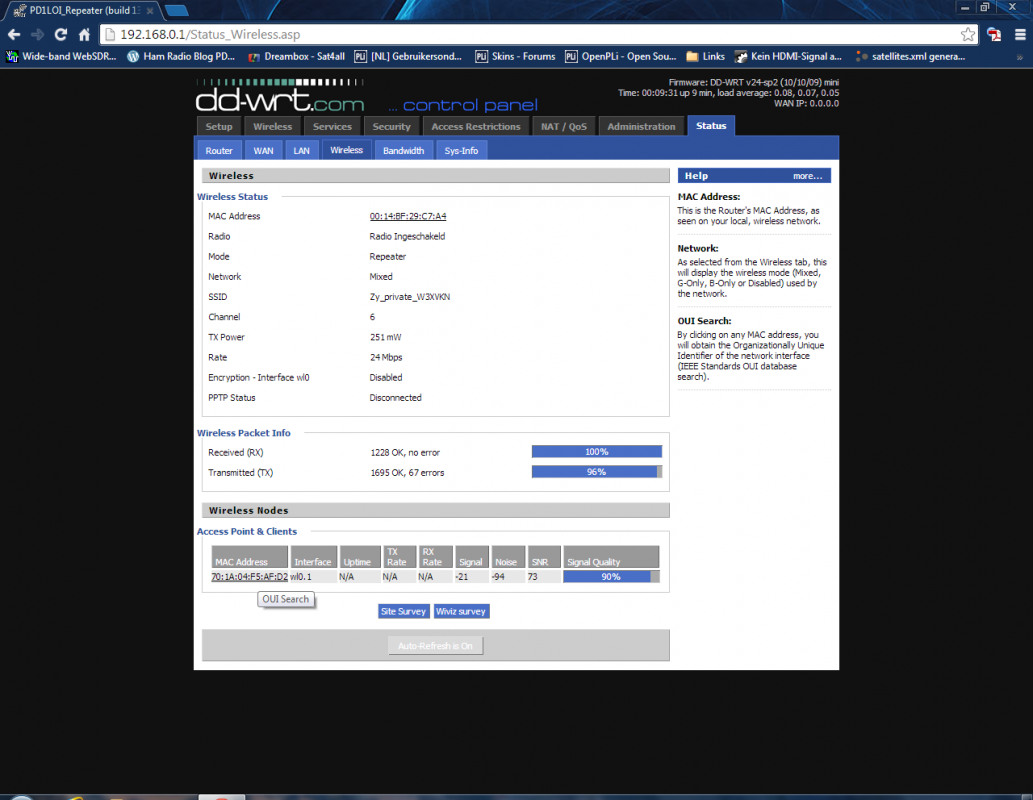Toggle the Auto-Refresh is On button
The width and height of the screenshot is (1033, 800).
coord(435,646)
